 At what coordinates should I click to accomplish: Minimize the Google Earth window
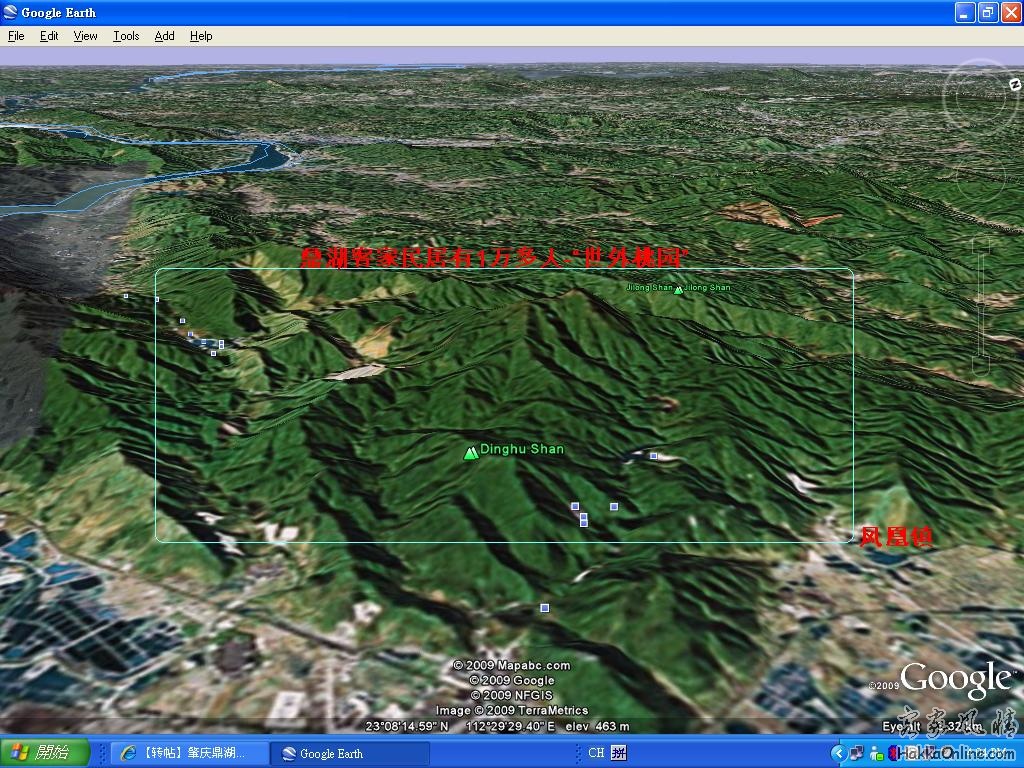965,12
